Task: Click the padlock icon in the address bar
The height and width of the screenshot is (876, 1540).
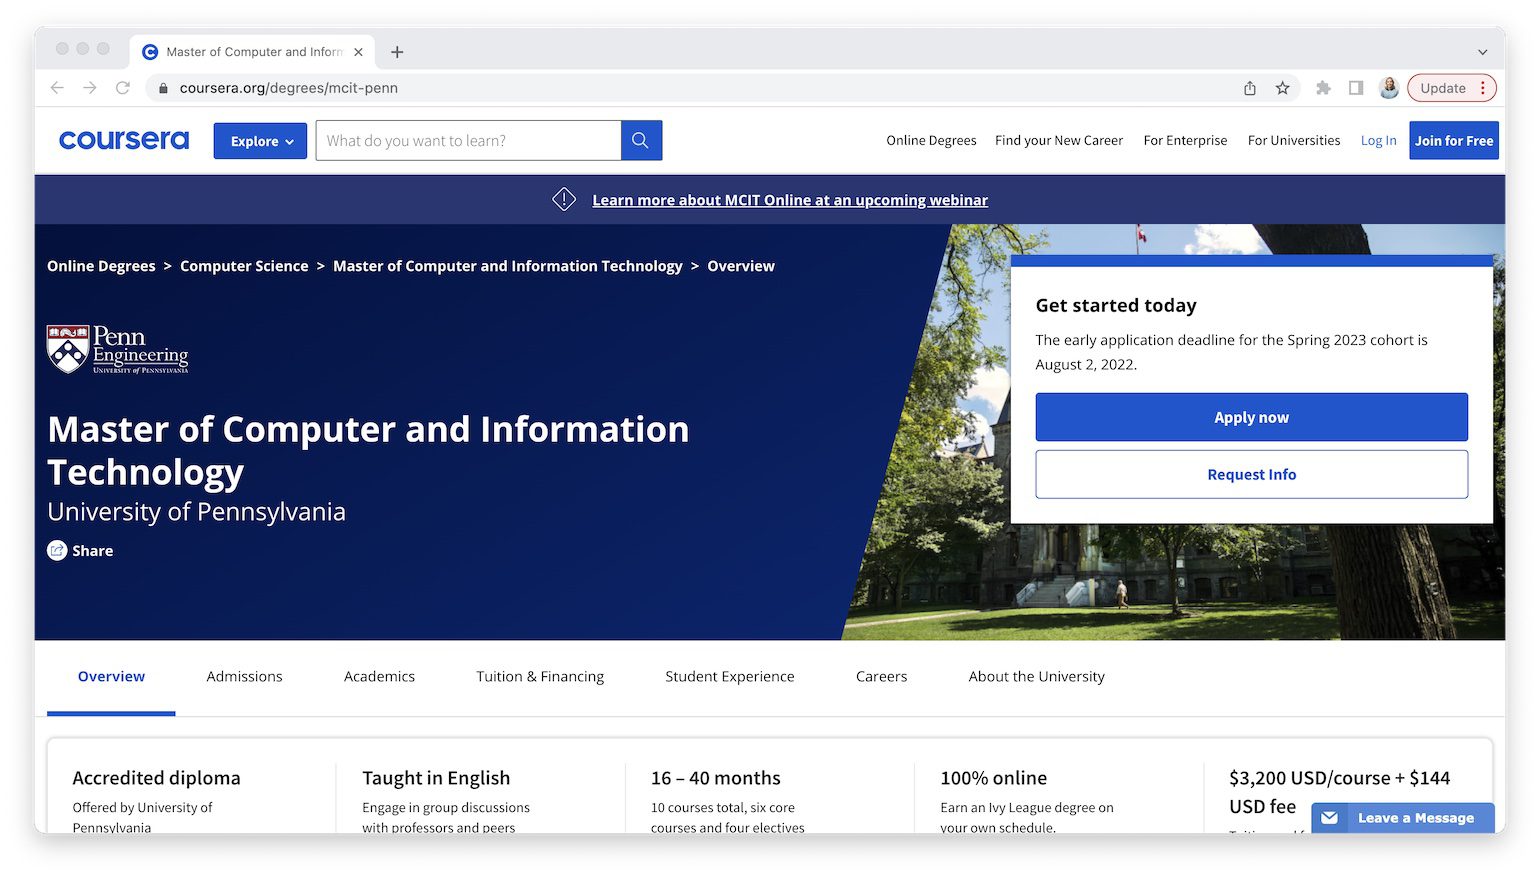Action: coord(163,87)
